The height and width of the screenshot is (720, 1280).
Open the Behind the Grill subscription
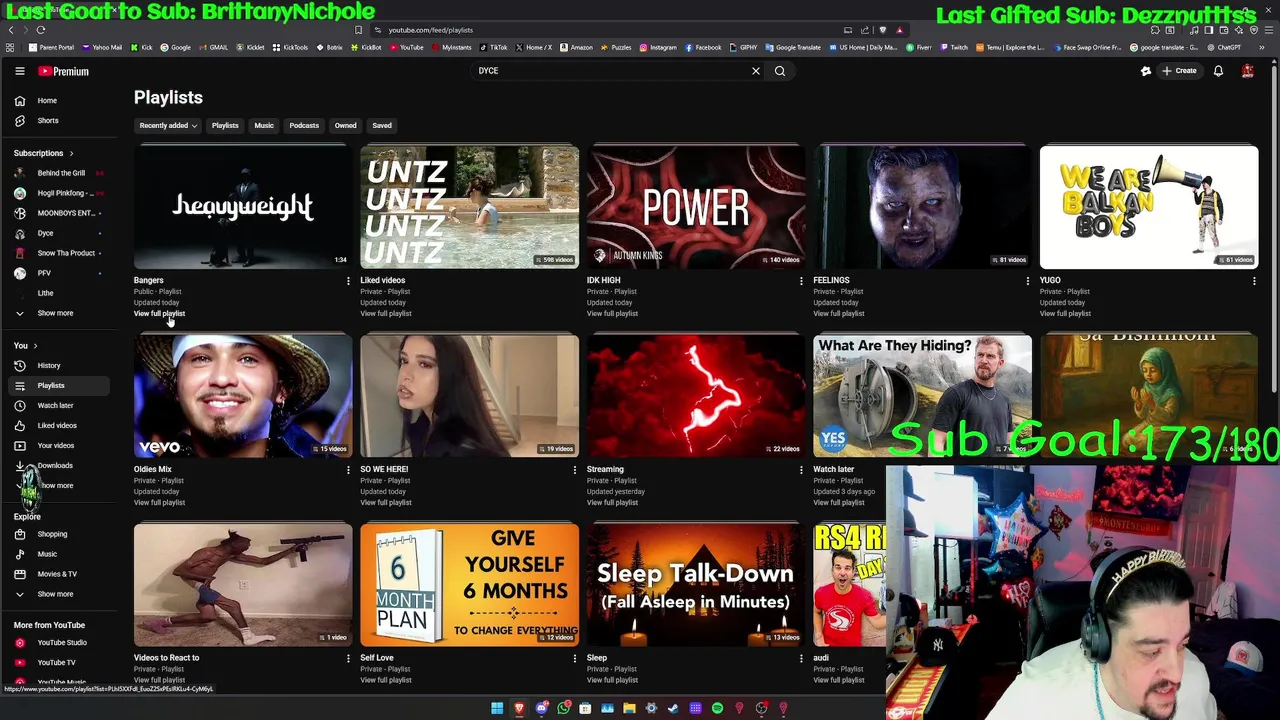[61, 173]
